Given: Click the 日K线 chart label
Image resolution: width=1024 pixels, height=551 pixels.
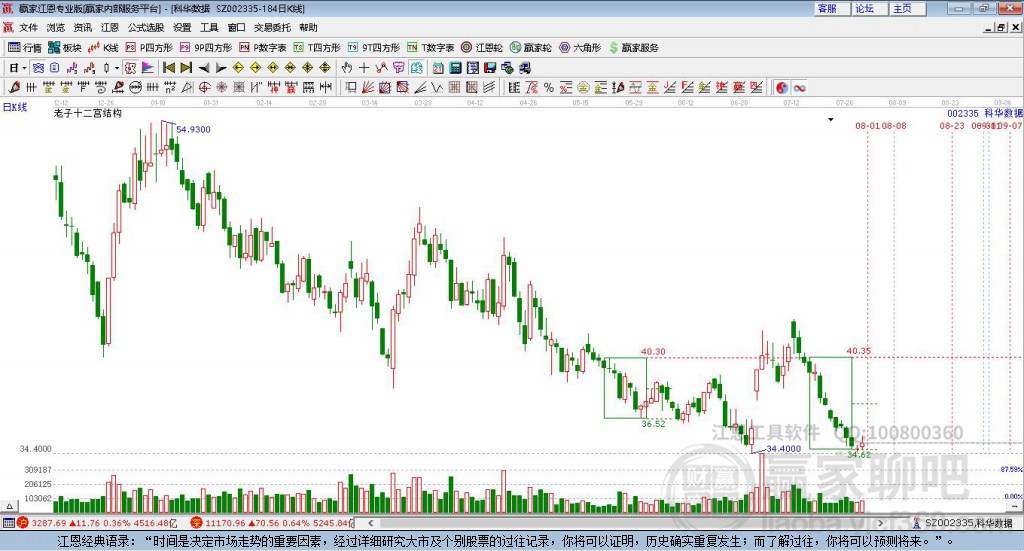Looking at the screenshot, I should (15, 107).
